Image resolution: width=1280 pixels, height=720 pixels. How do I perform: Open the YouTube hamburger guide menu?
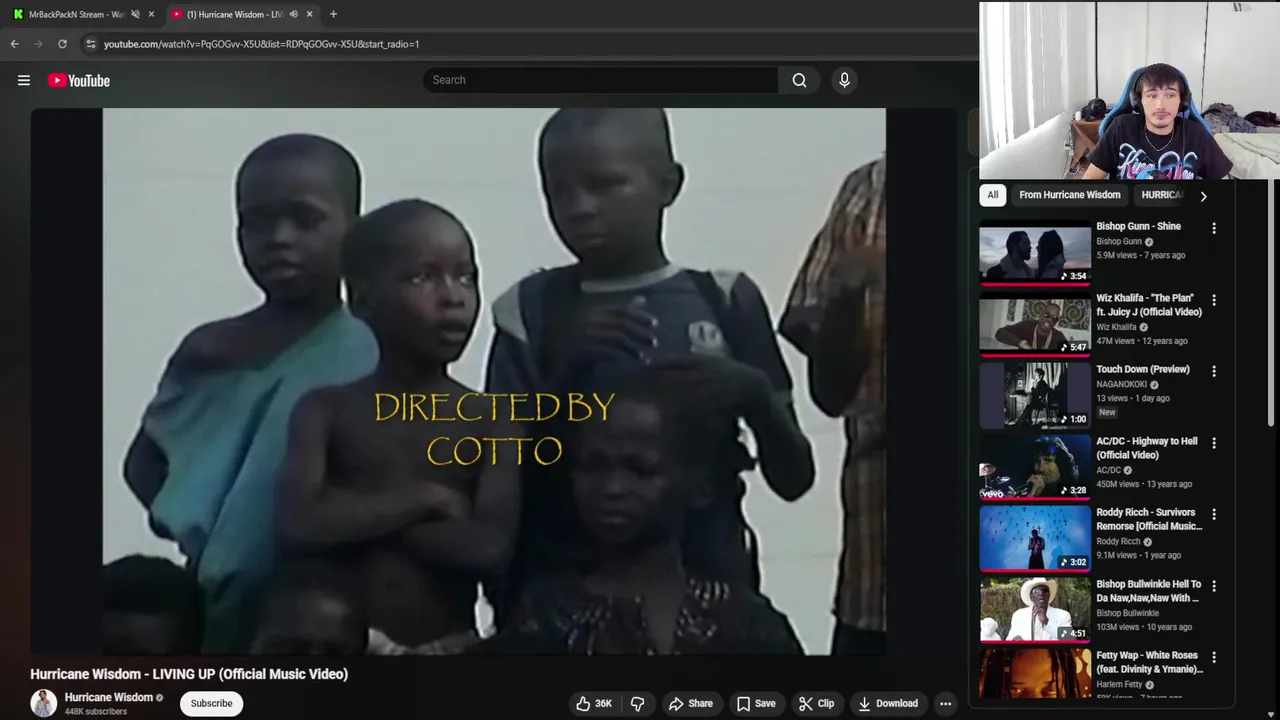click(24, 81)
